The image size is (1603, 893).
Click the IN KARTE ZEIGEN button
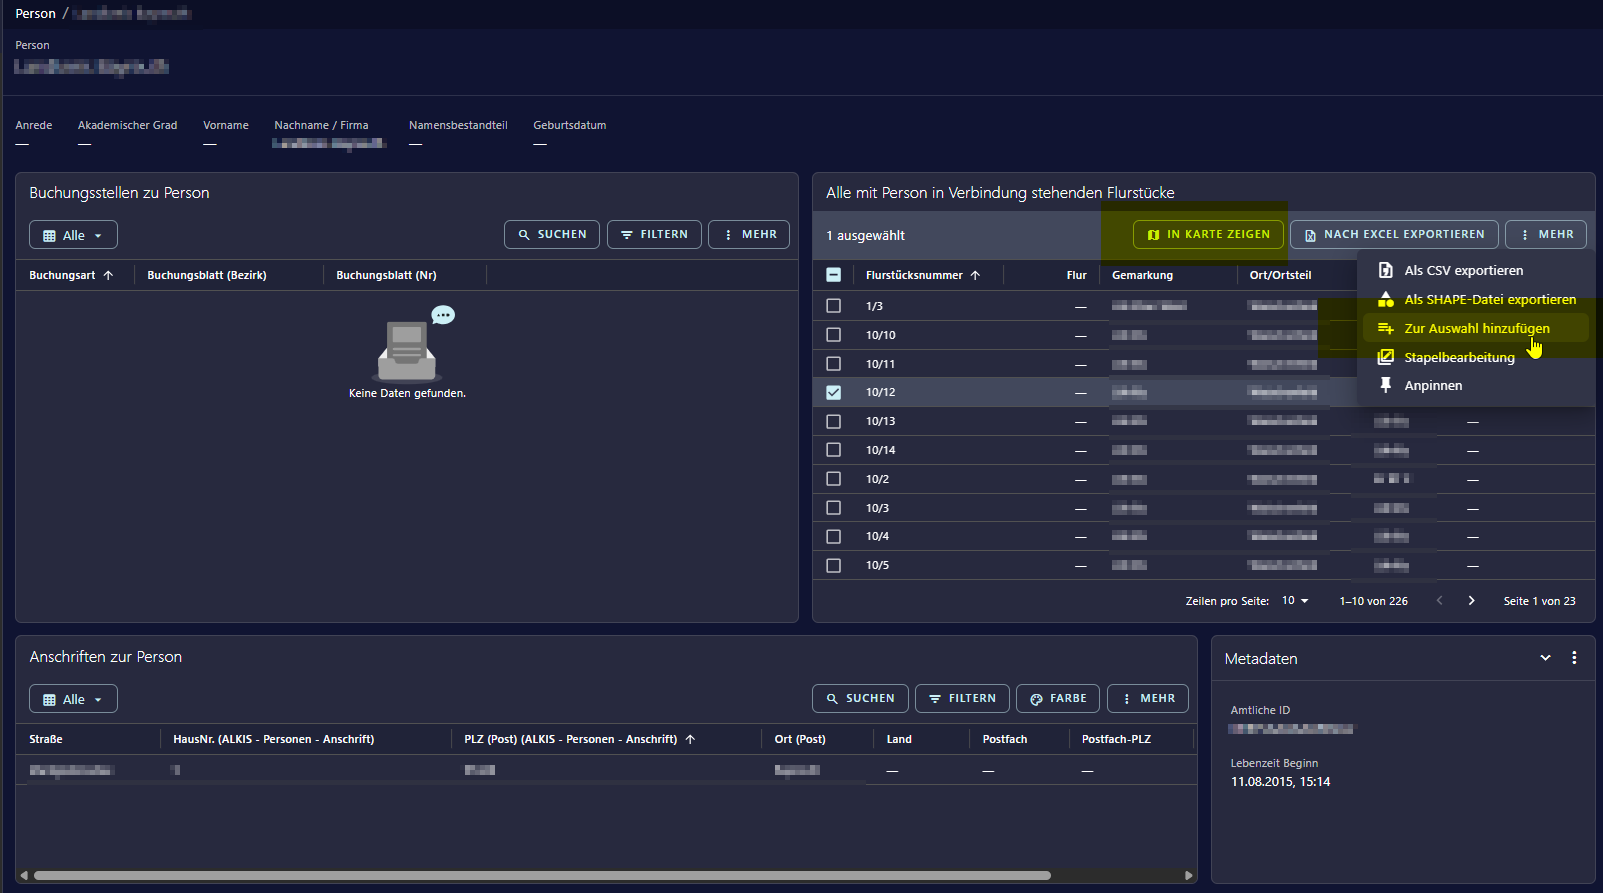point(1208,234)
